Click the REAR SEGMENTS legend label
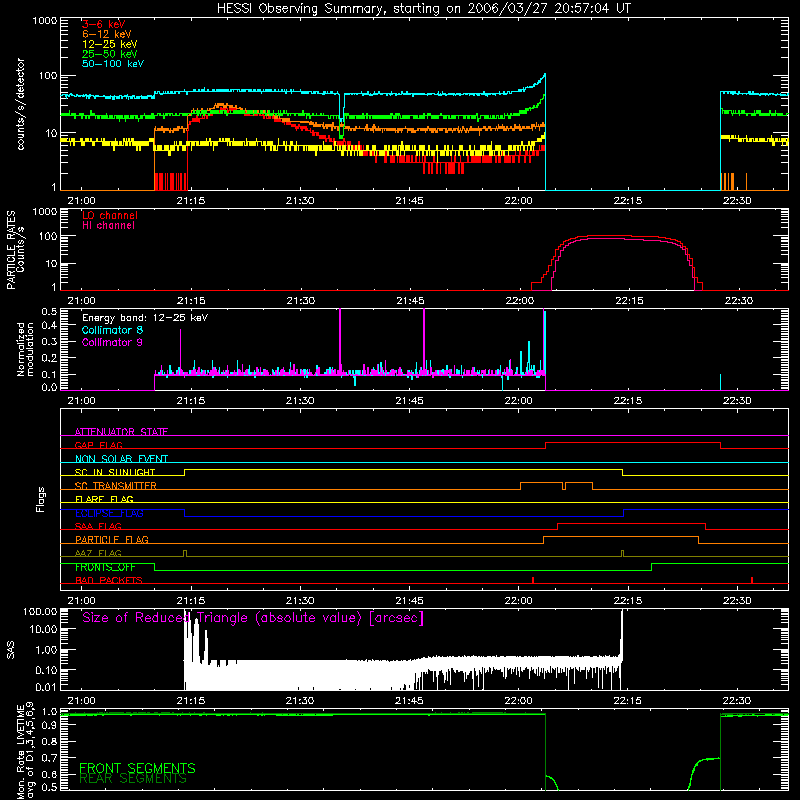Image resolution: width=800 pixels, height=800 pixels. tap(133, 779)
